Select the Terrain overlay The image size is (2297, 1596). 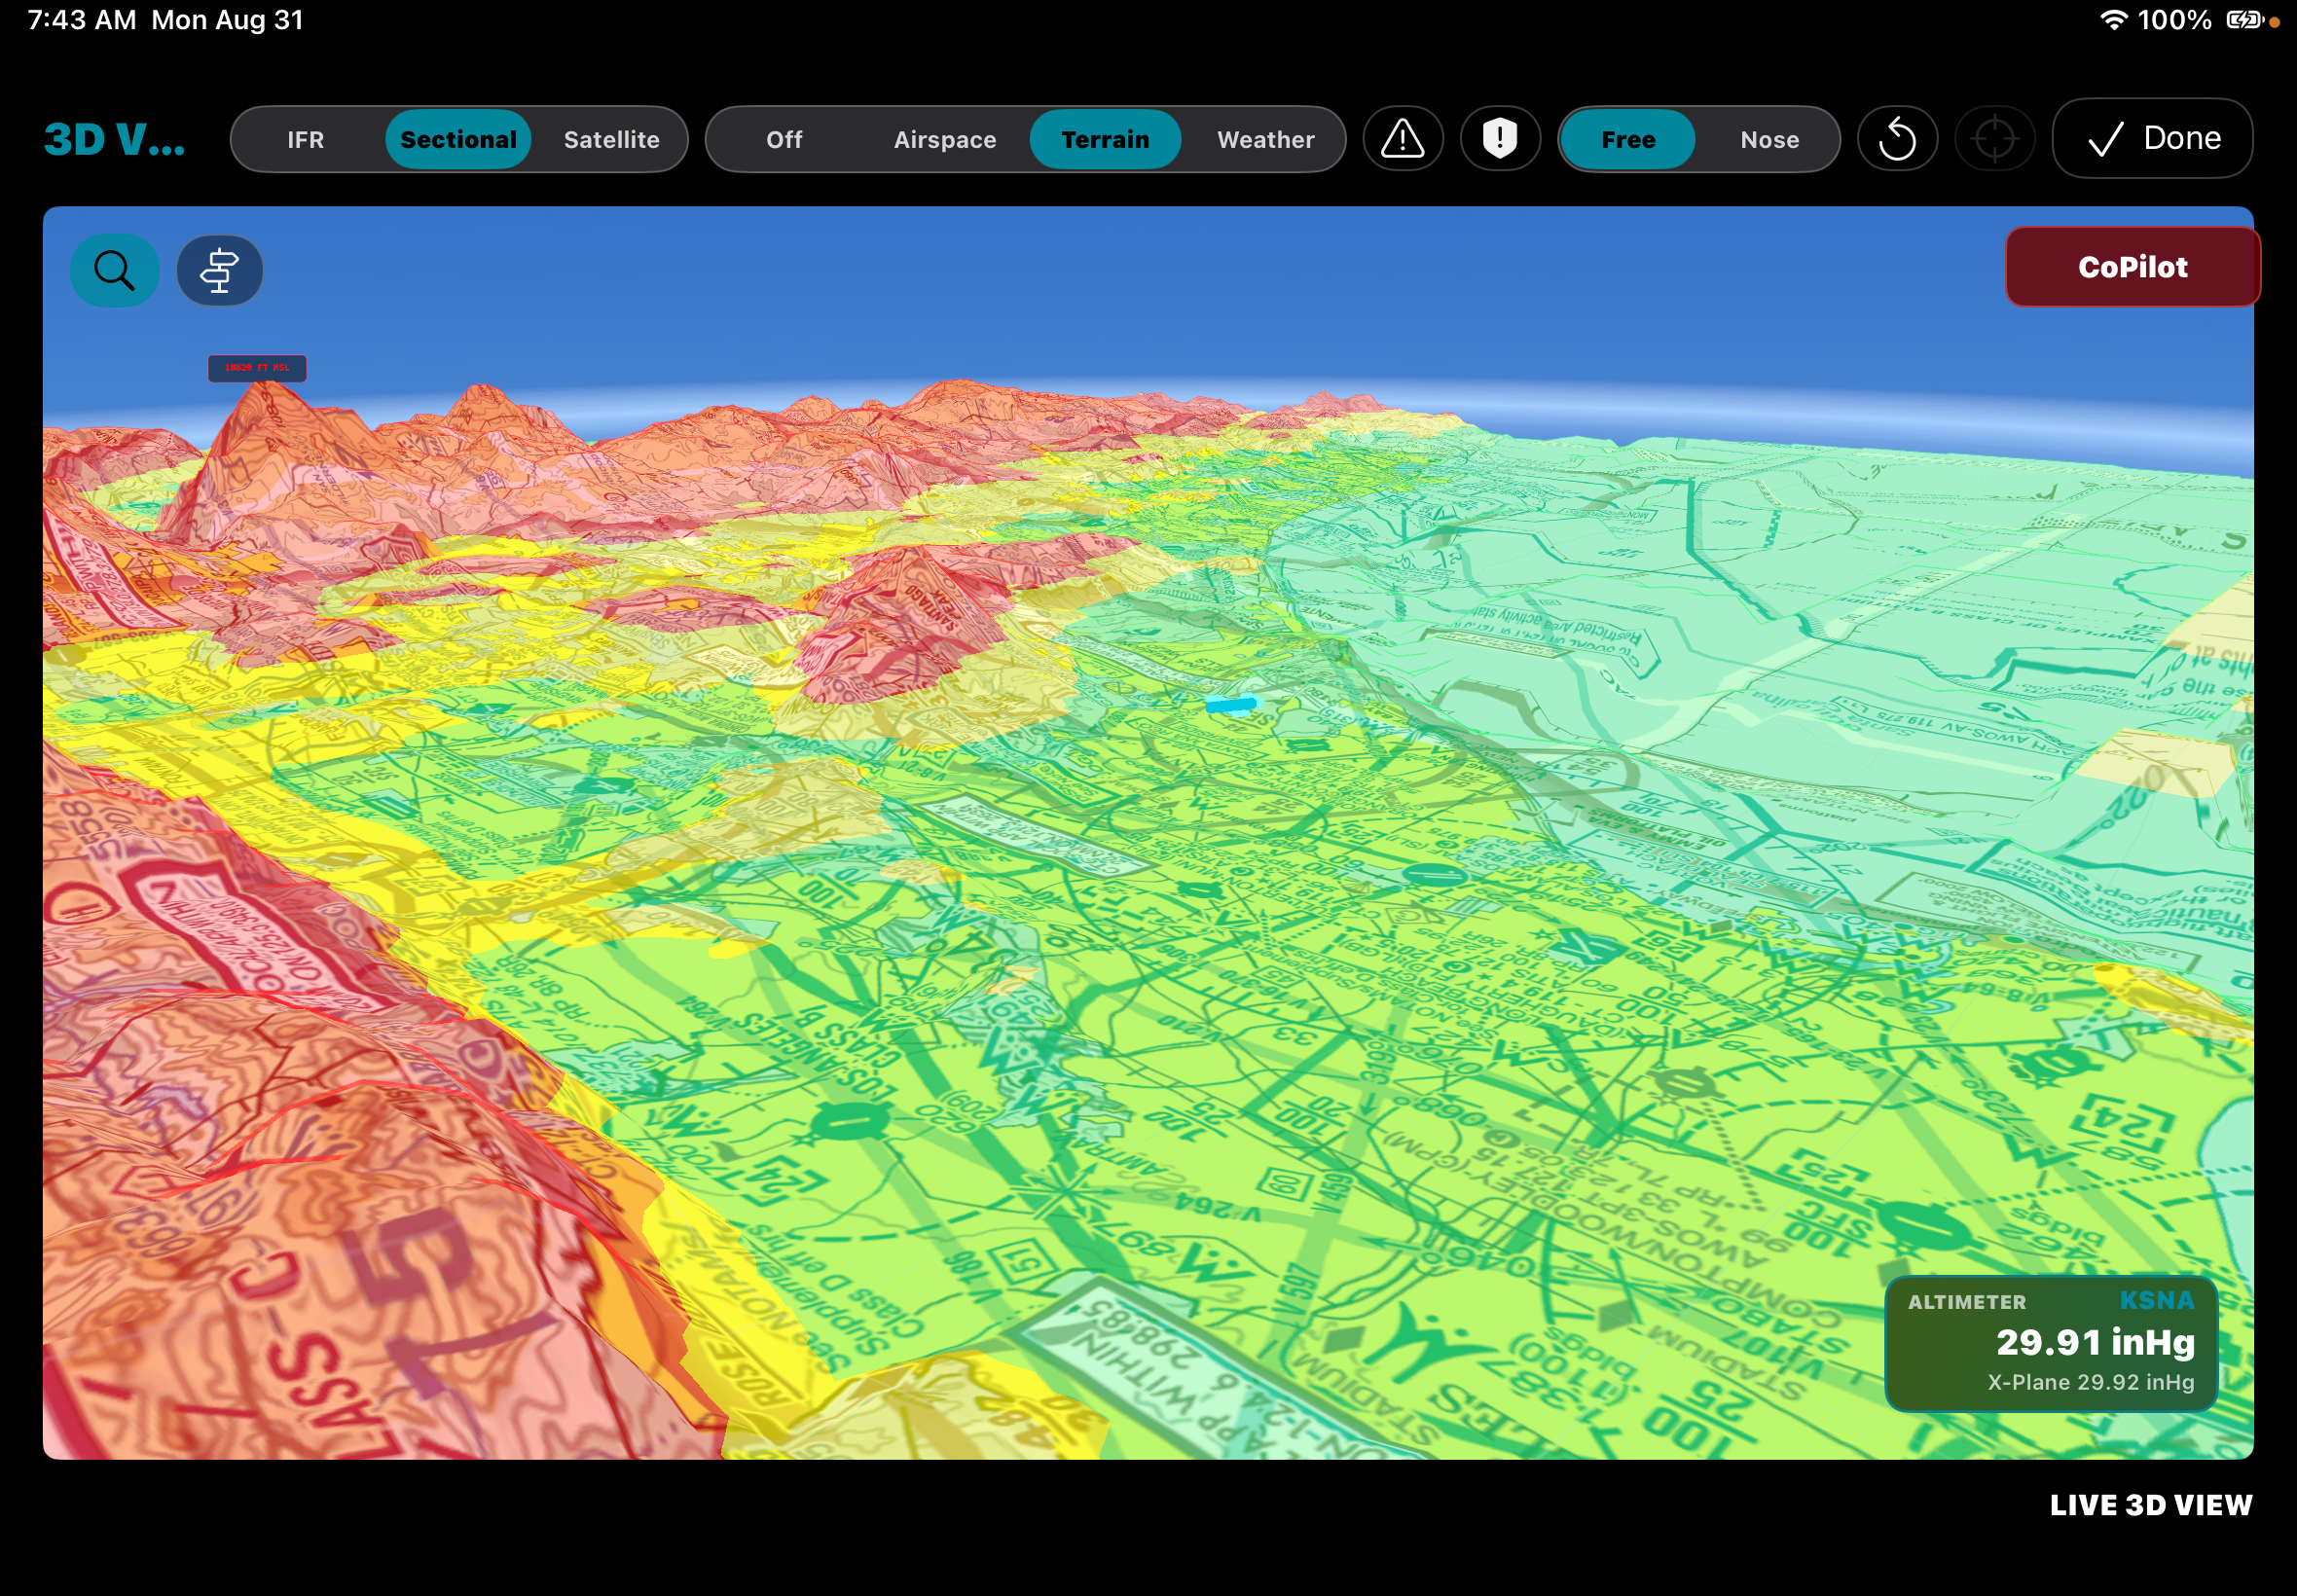click(1105, 139)
